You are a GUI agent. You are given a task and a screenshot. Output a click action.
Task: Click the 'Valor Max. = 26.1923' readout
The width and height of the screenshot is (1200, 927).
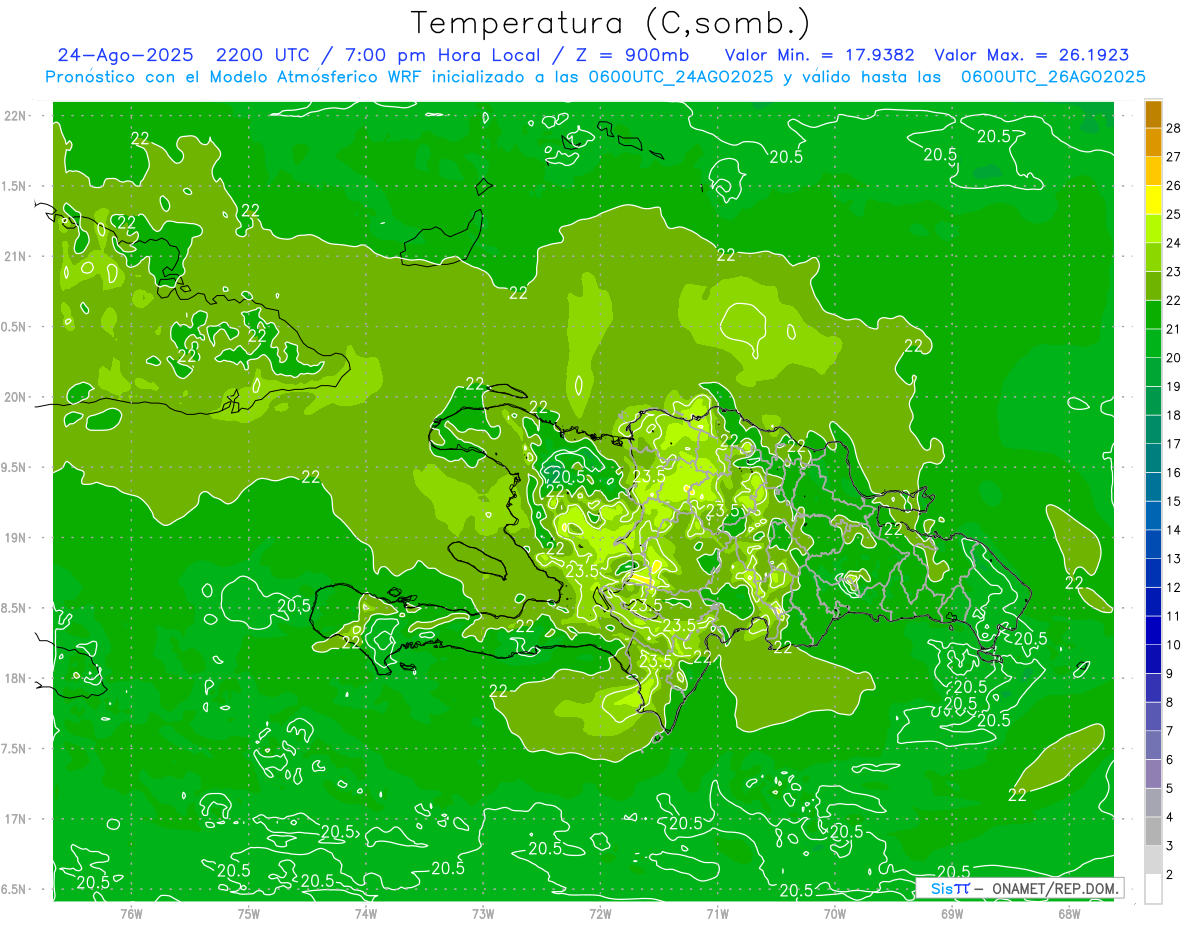point(1031,55)
